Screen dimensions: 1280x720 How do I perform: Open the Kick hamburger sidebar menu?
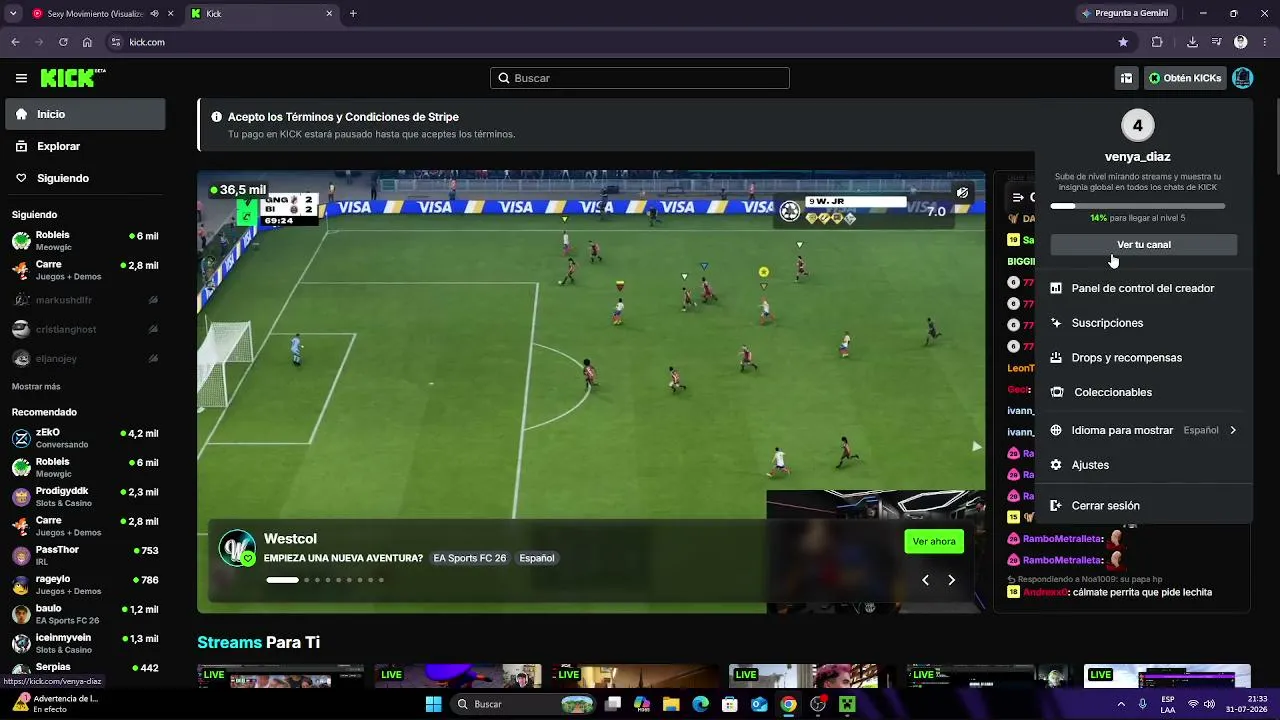point(21,78)
